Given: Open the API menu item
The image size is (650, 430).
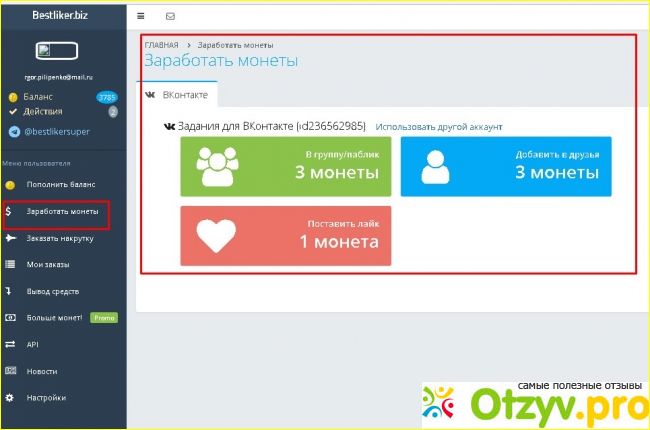Looking at the screenshot, I should 32,344.
